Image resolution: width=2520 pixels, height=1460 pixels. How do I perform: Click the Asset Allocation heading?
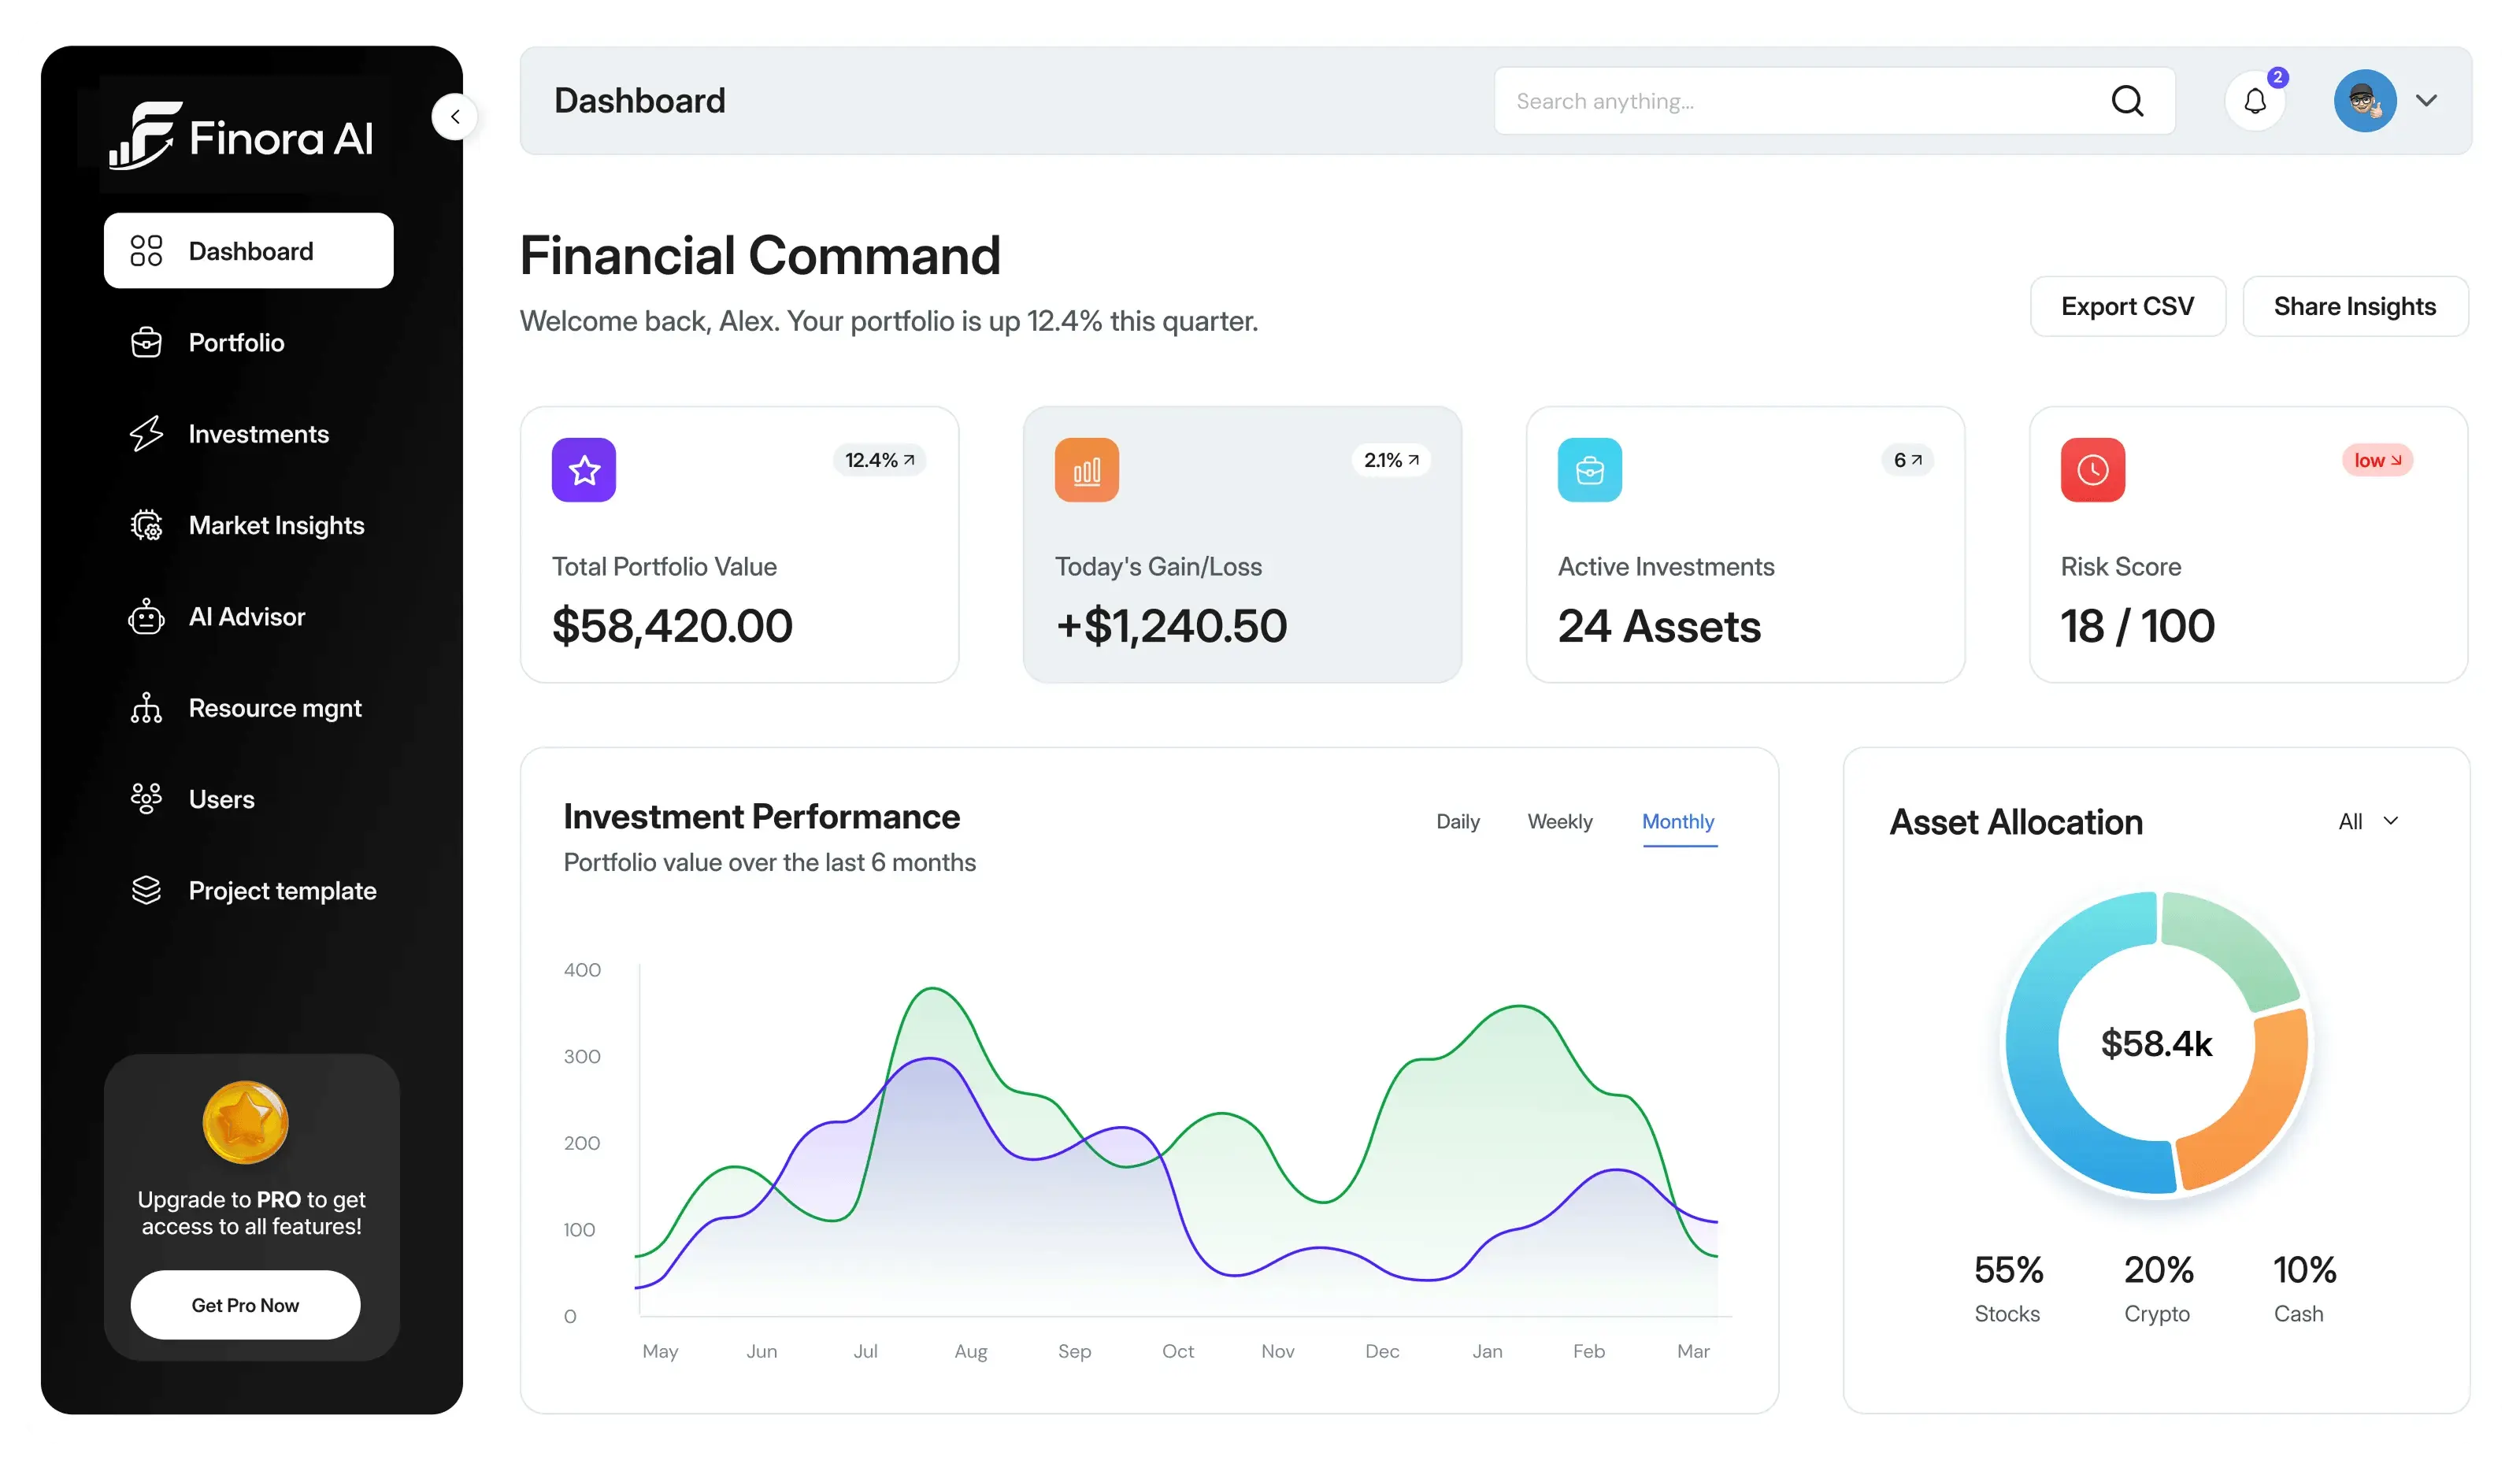coord(2016,822)
